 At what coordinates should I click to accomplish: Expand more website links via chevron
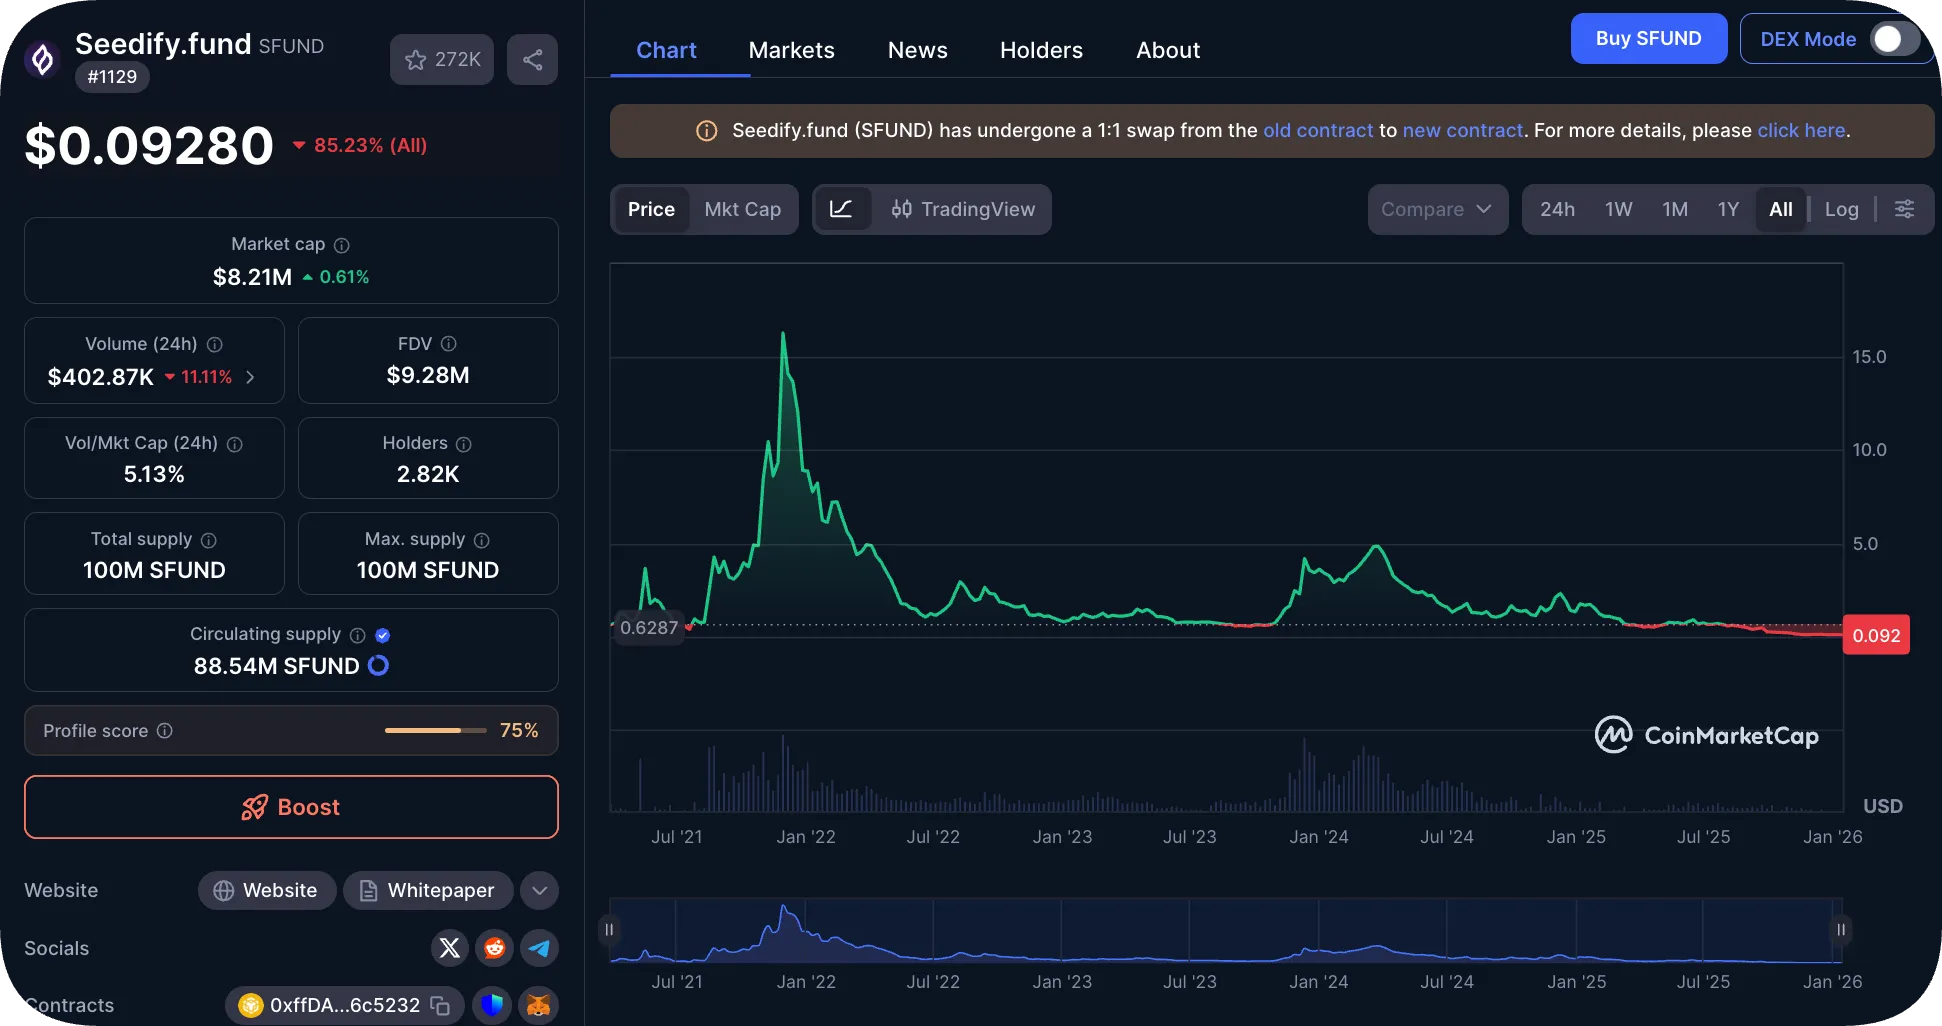539,890
